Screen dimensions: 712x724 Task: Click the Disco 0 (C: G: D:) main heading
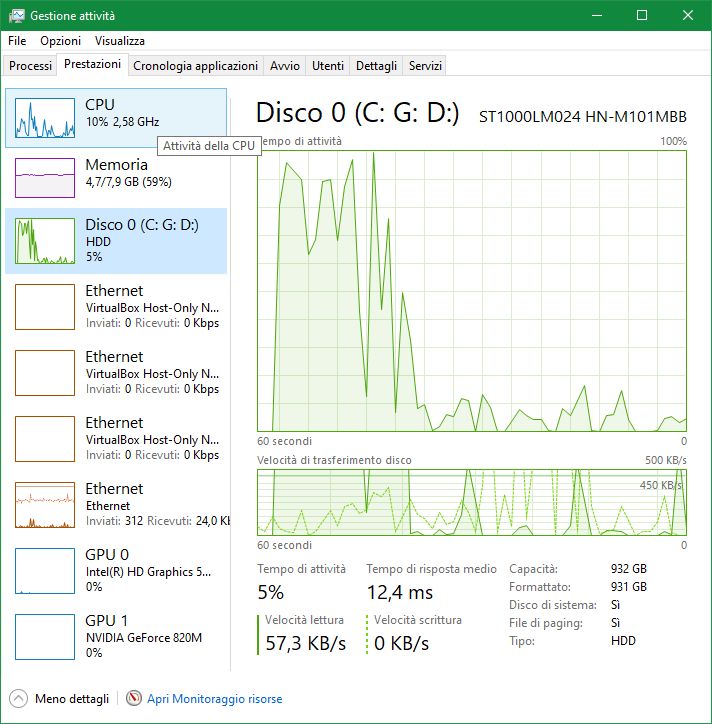point(358,113)
